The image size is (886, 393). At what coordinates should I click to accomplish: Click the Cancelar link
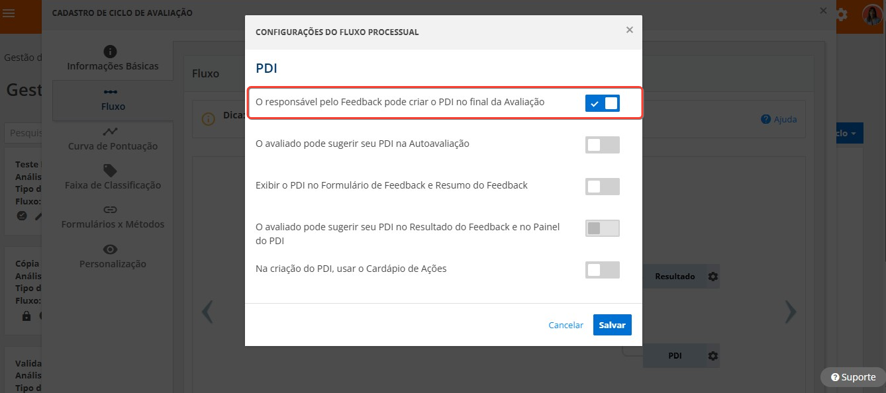(566, 325)
